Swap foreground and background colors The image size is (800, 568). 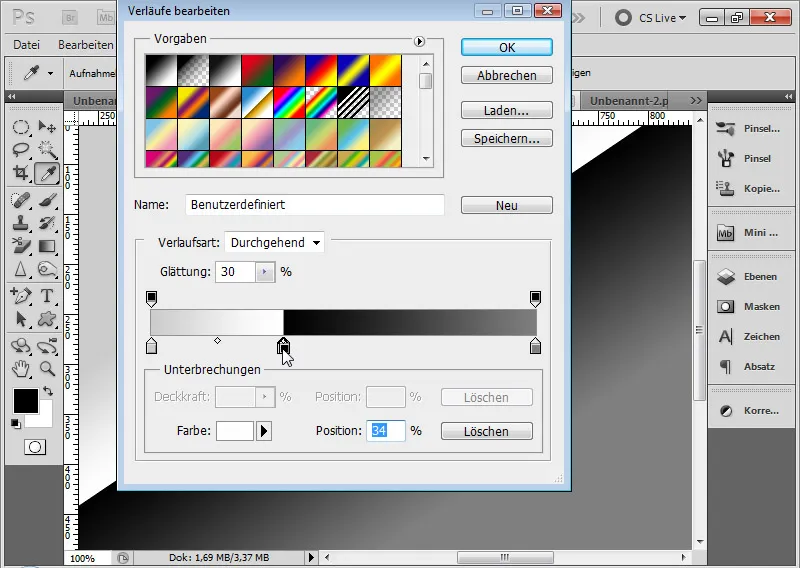48,391
